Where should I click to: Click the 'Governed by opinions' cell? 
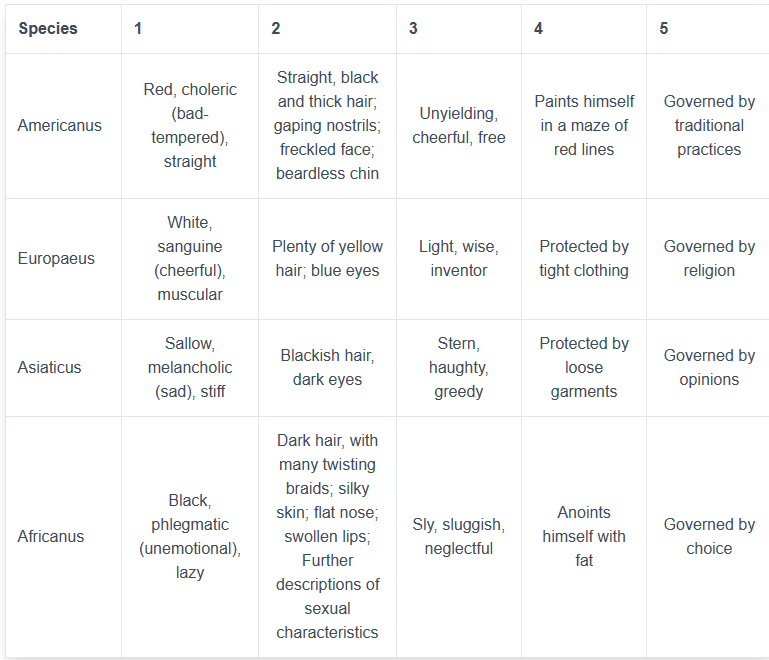coord(709,367)
